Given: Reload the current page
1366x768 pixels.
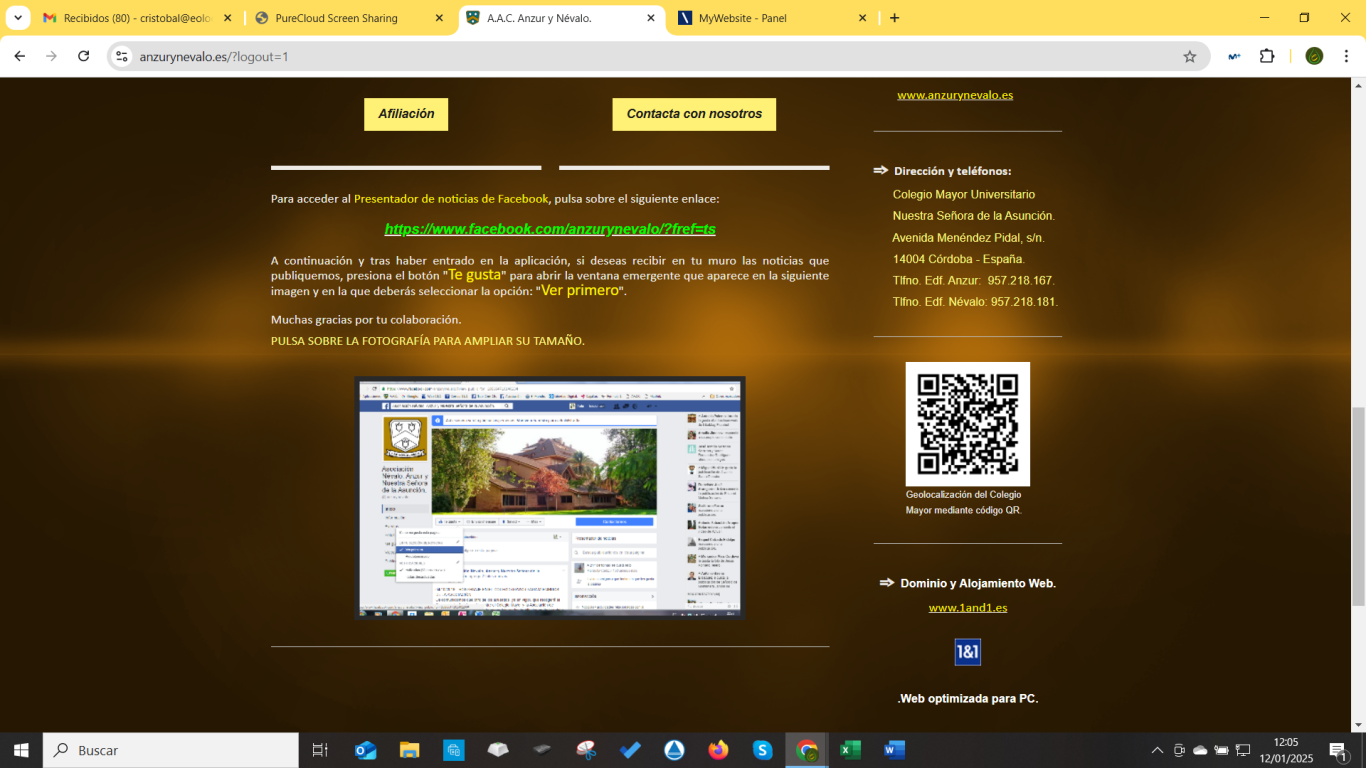Looking at the screenshot, I should point(84,56).
